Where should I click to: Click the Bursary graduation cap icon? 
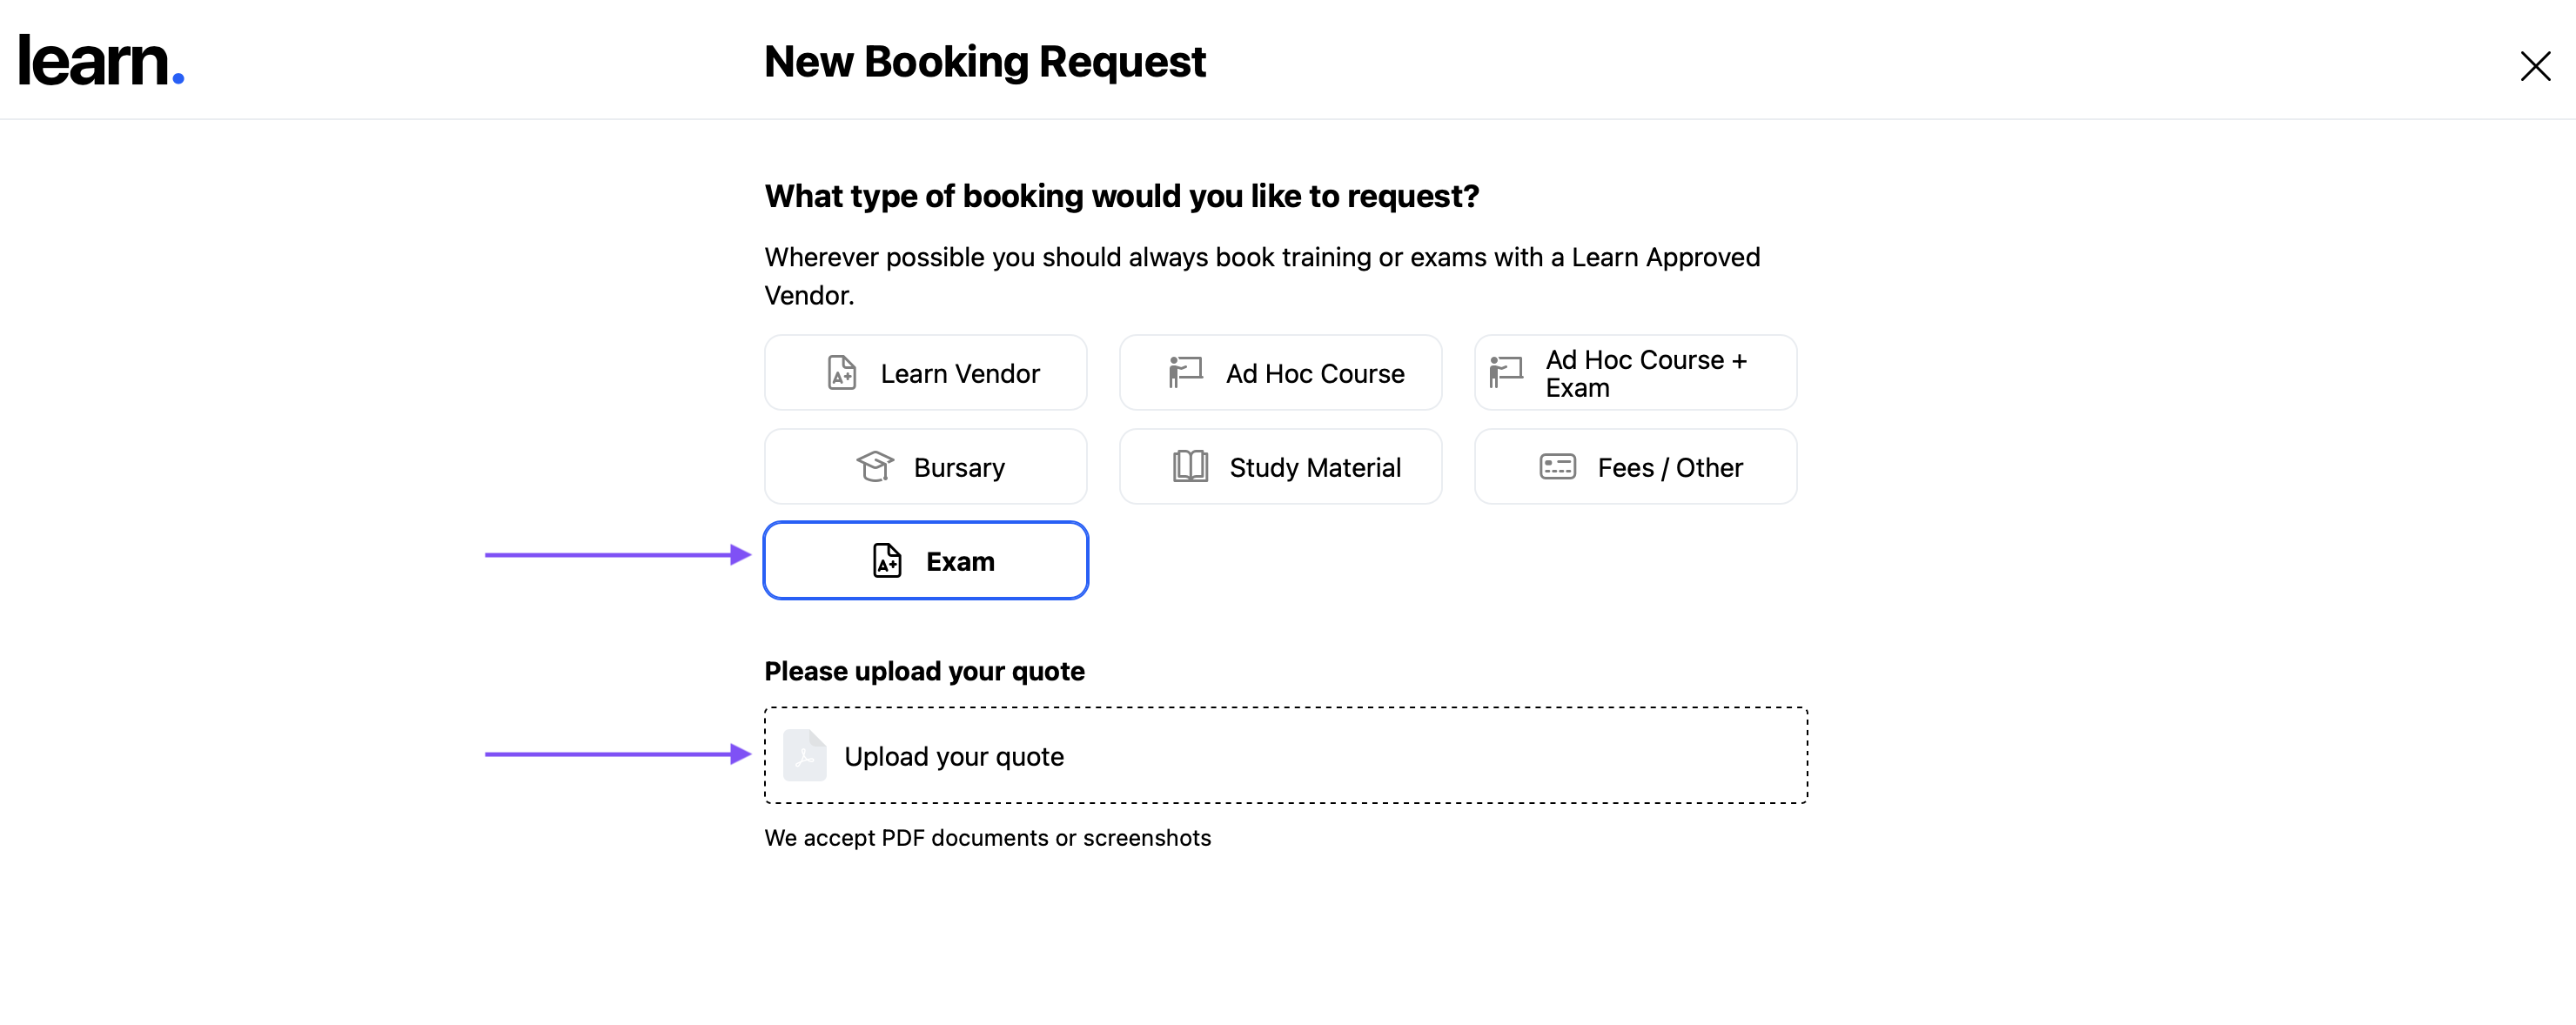pos(874,467)
